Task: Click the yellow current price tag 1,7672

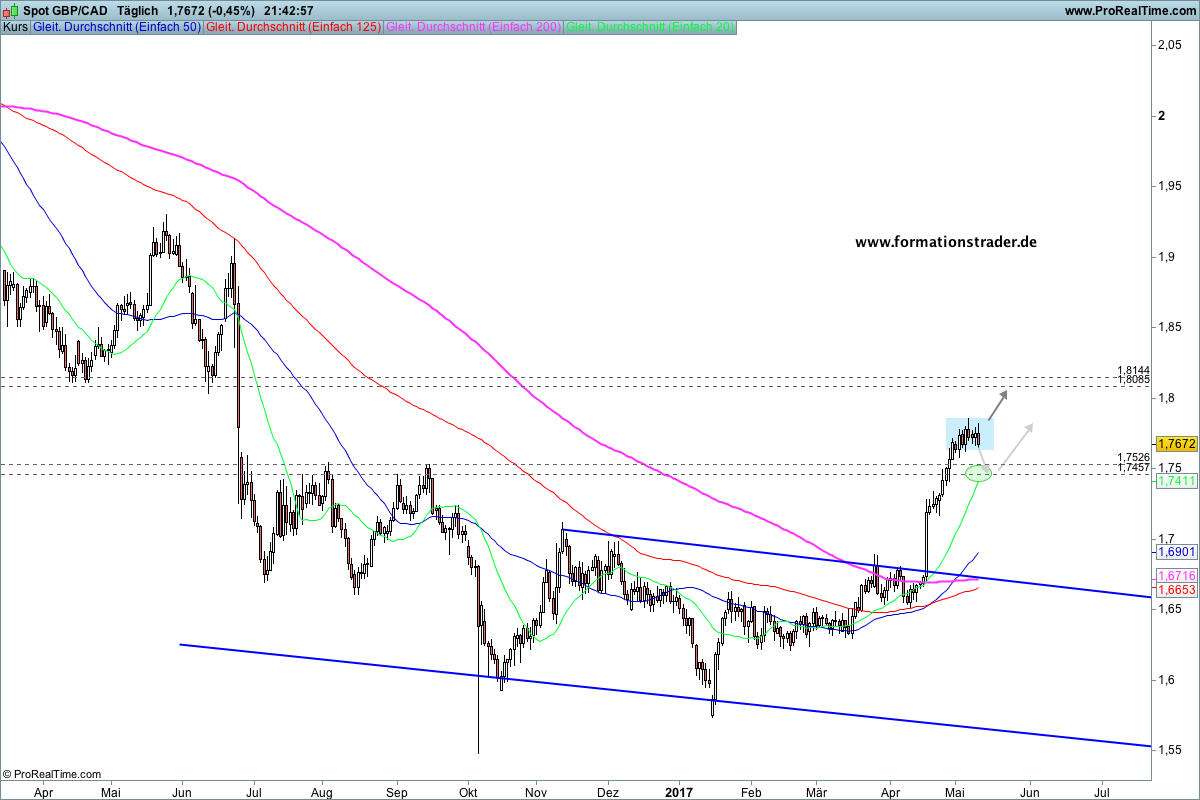Action: (x=1176, y=443)
